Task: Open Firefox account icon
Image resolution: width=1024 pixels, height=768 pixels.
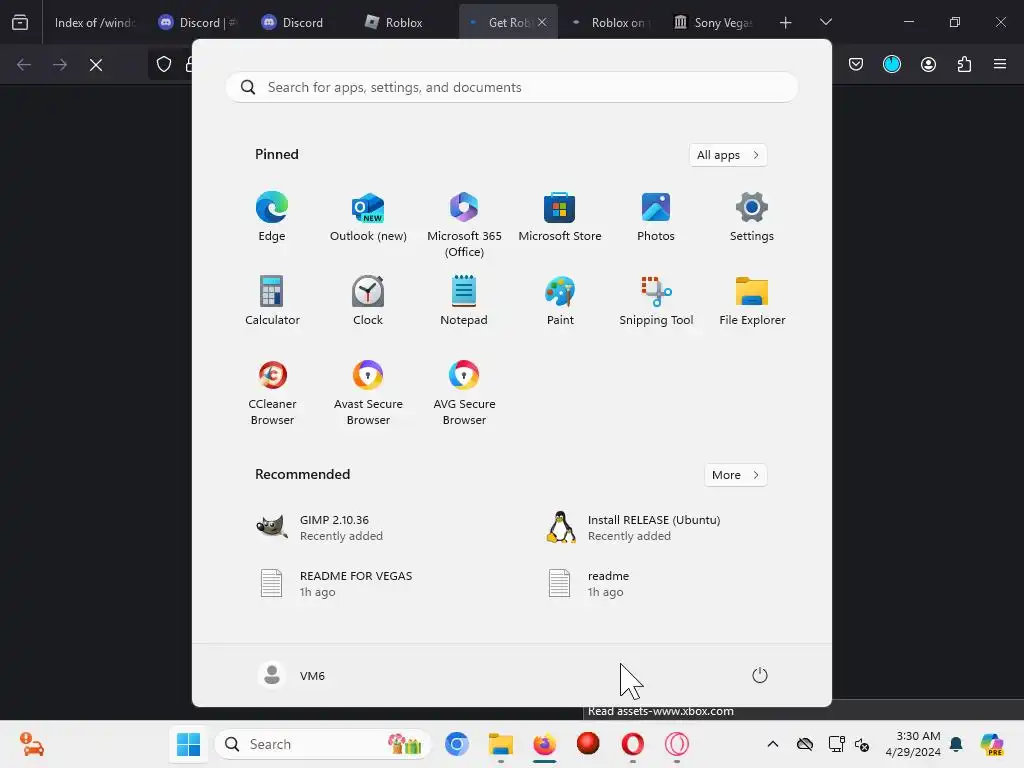Action: point(928,64)
